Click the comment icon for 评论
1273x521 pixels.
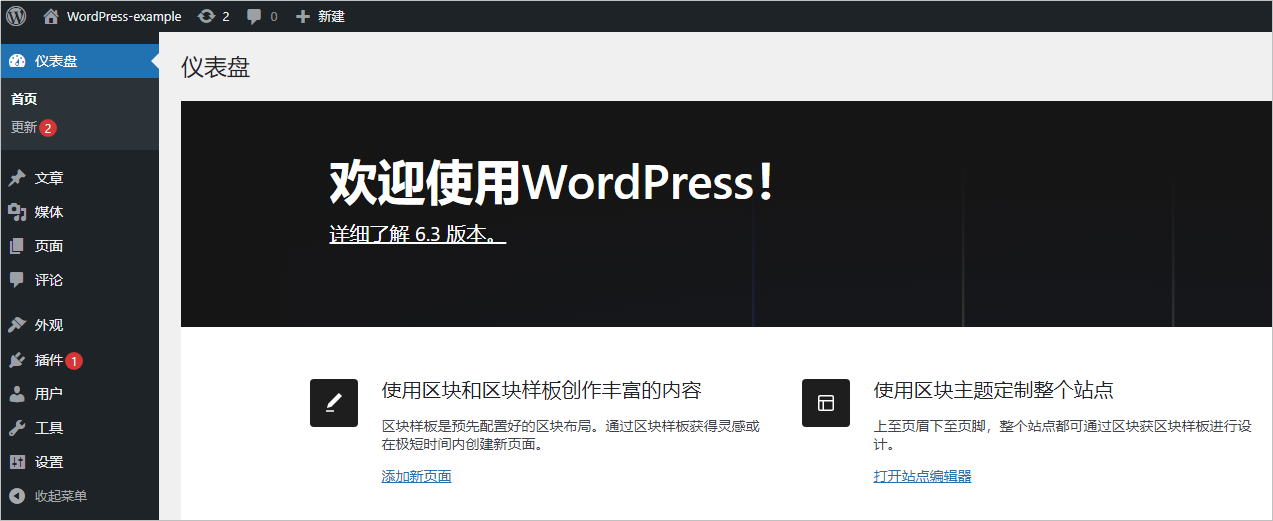[17, 280]
